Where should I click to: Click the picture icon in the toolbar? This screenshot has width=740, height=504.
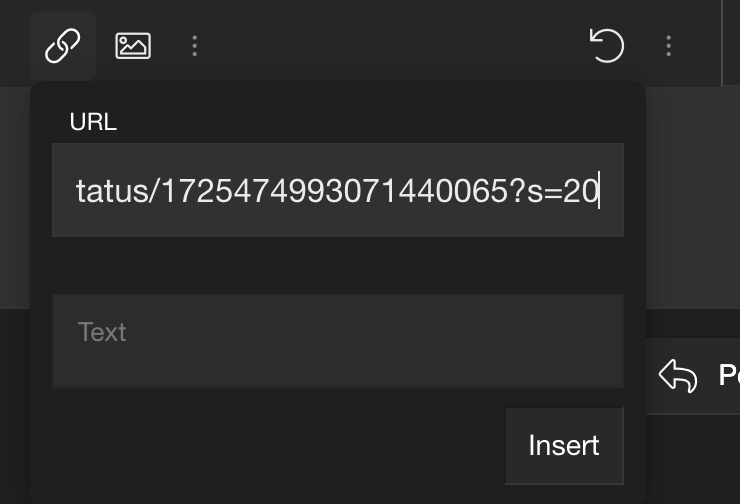tap(133, 46)
